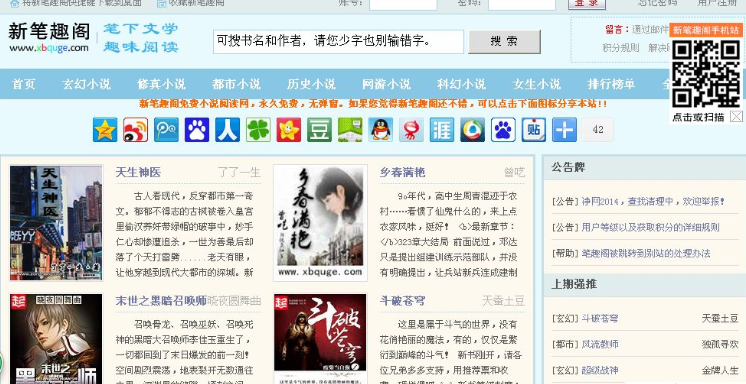Screen dimensions: 746x384
Task: Share via the green four-leaf clover icon
Action: click(x=258, y=130)
